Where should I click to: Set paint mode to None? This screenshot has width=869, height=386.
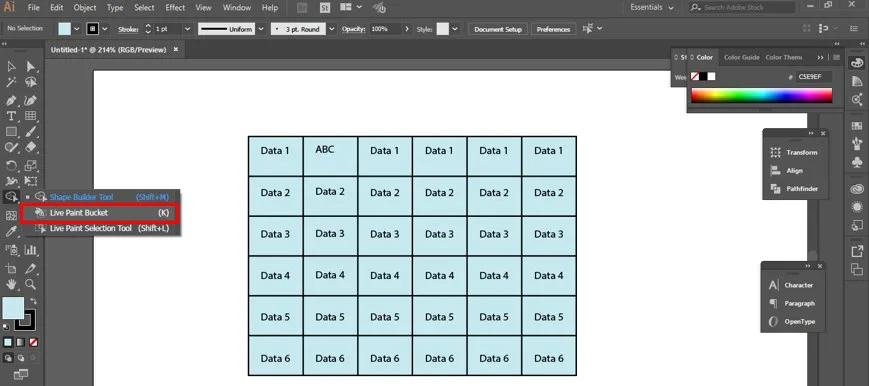(34, 342)
